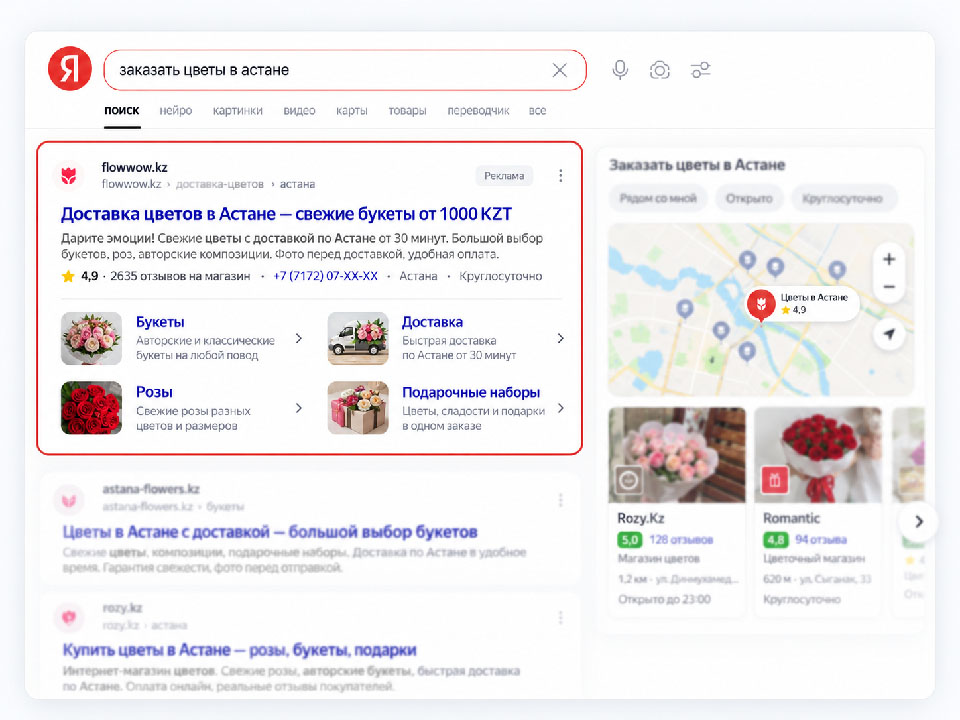Click the star rating 4,9 in flowwow ad

[80, 276]
